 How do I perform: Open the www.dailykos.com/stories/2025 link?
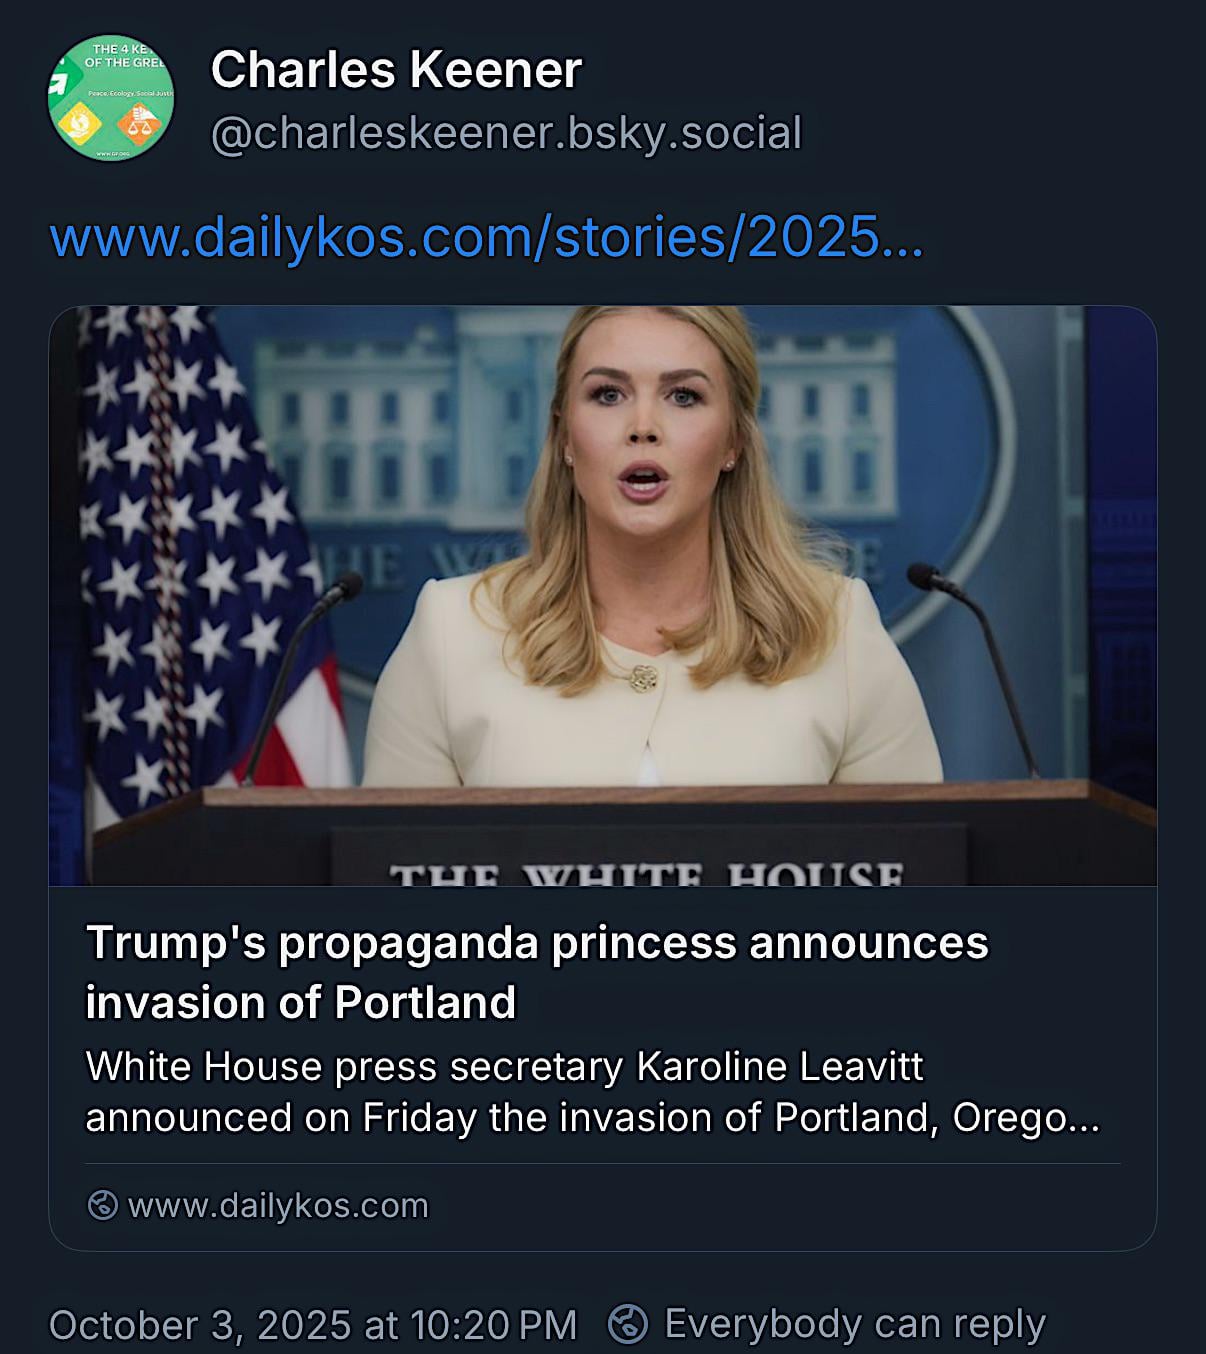coord(486,237)
